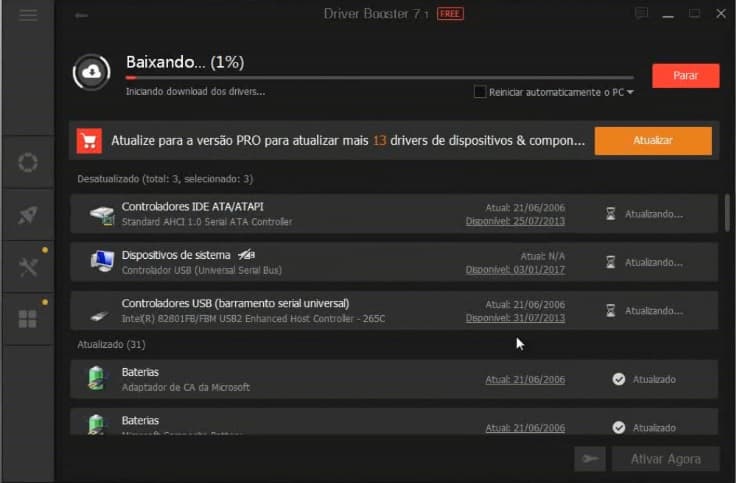Click the Adaptador de CA da Microsoft text
Image resolution: width=736 pixels, height=483 pixels.
pos(185,387)
